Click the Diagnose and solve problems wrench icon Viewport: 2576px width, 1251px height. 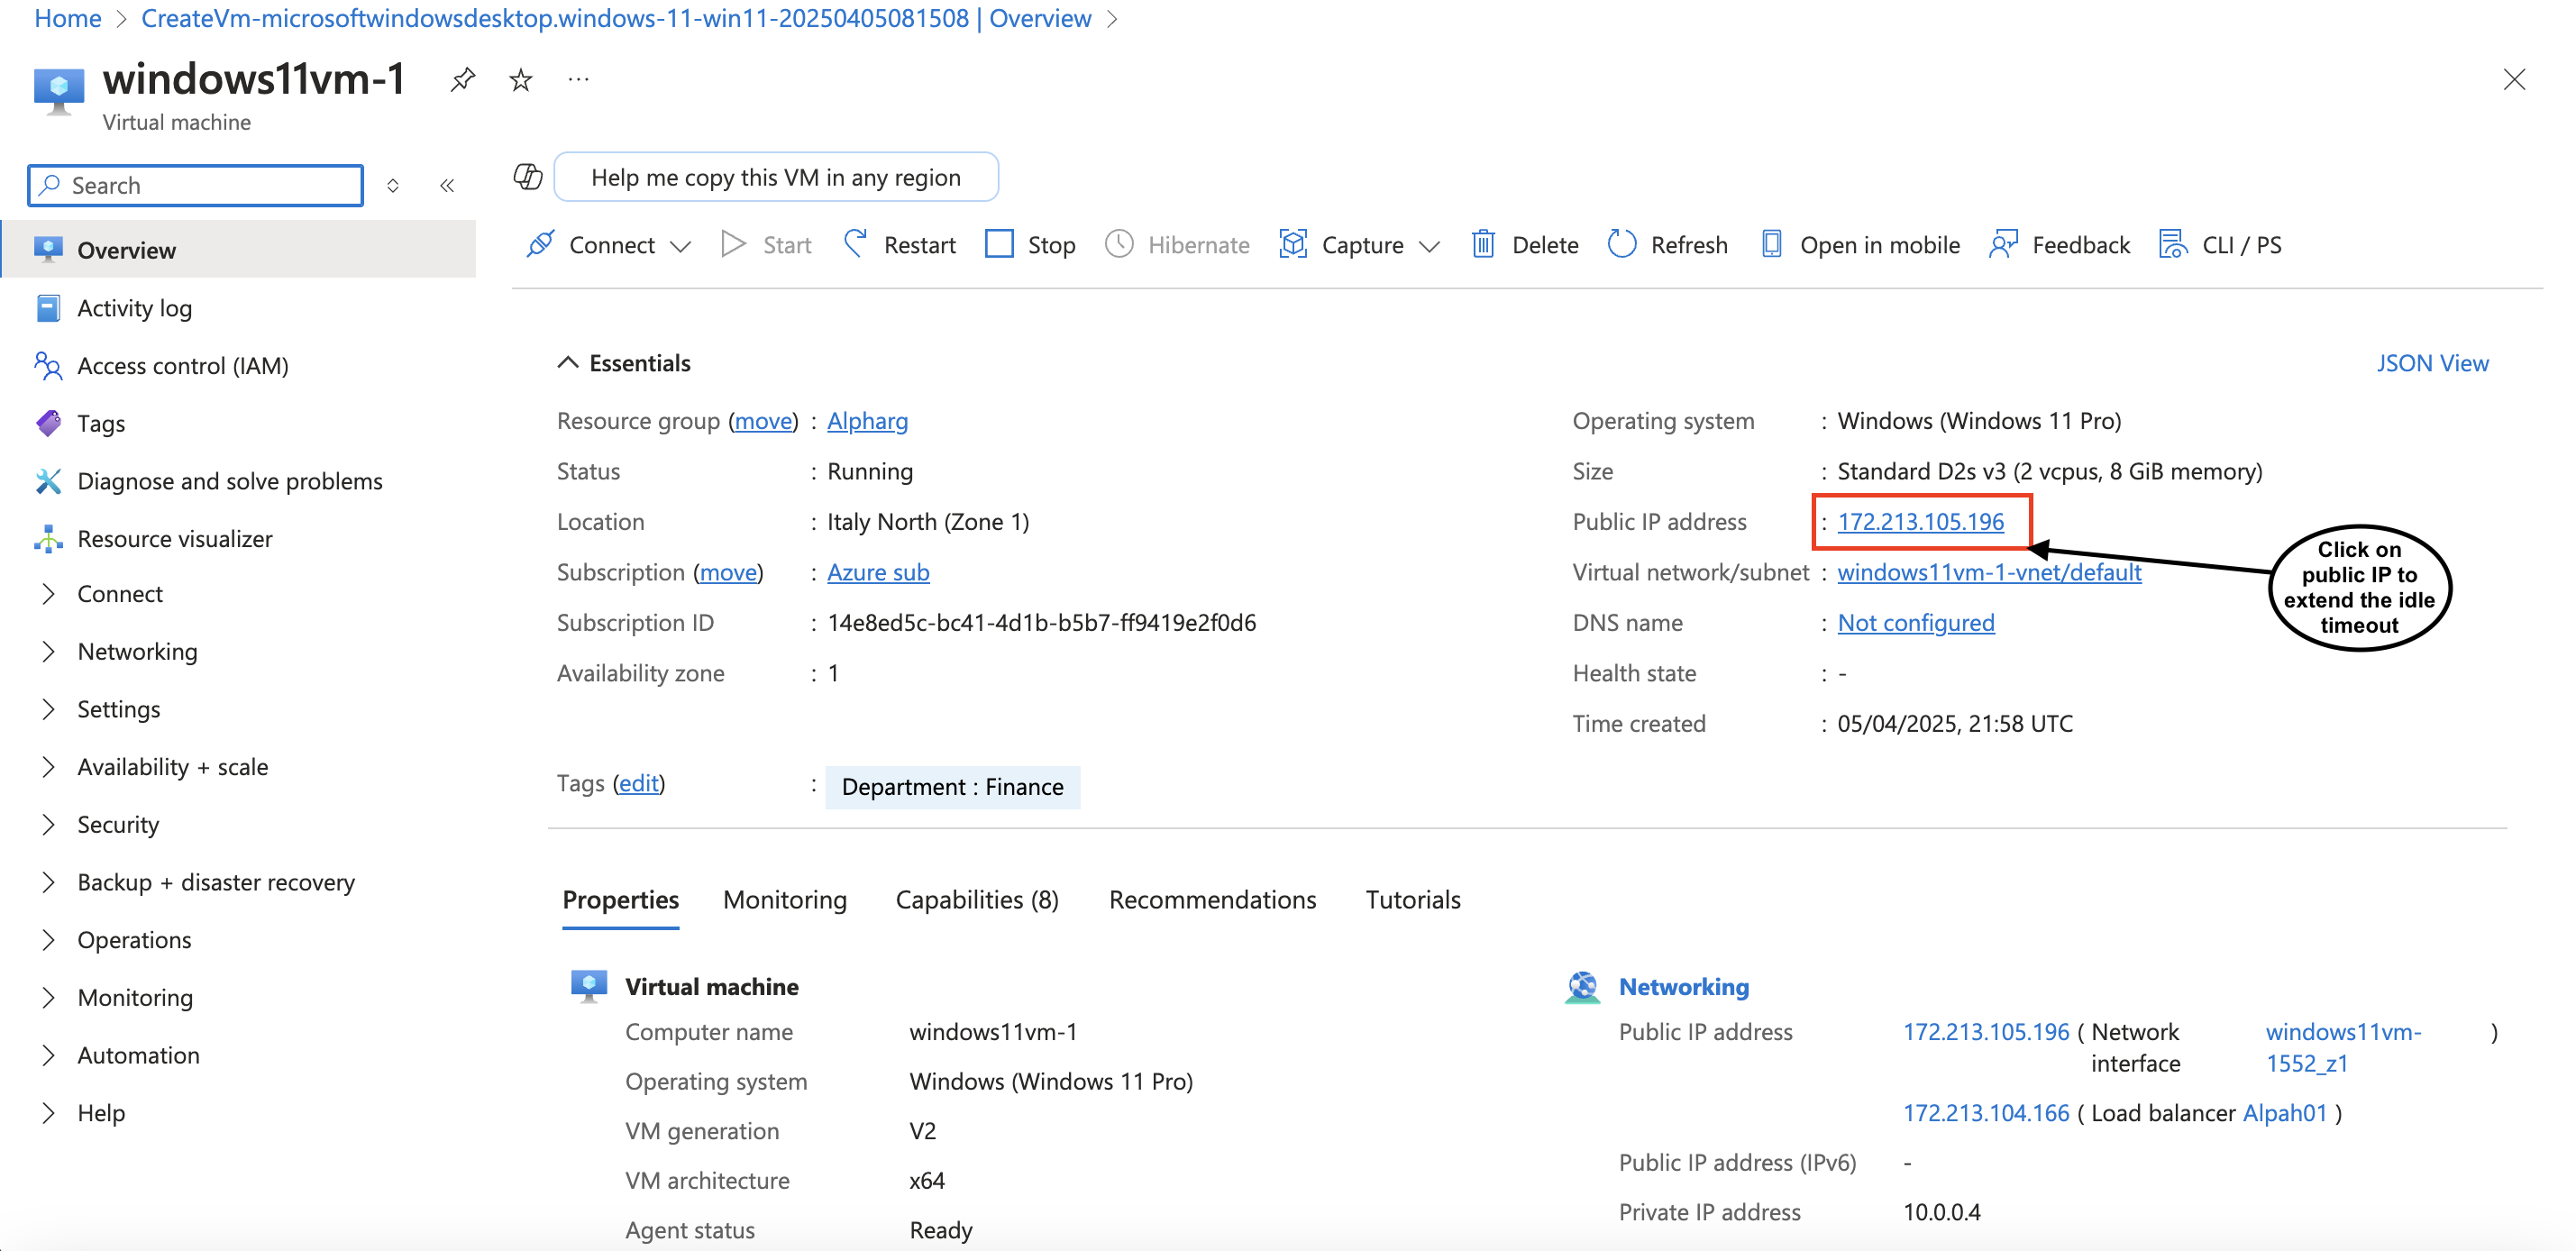point(48,481)
